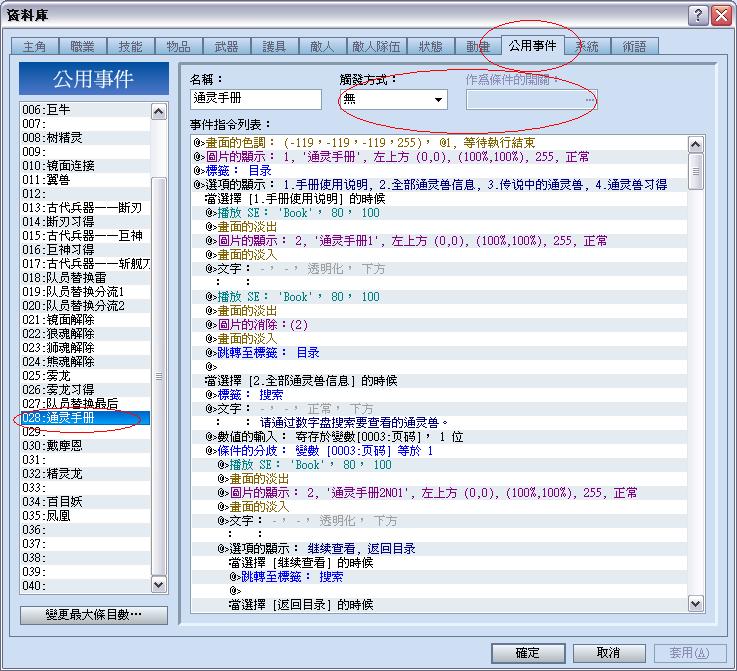Select the 標籤：目录 command line
This screenshot has width=737, height=671.
439,171
